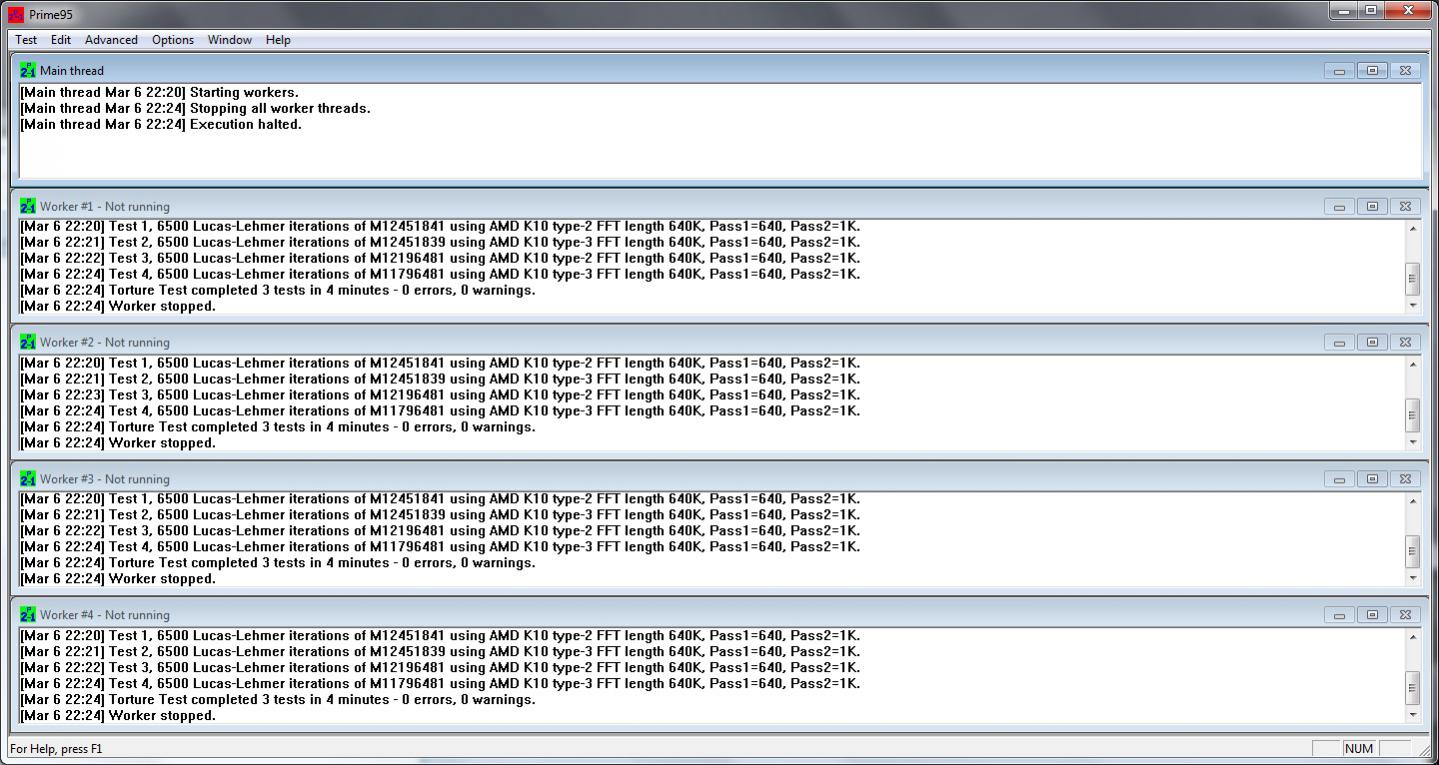
Task: Close the Prime95 main window
Action: (x=1408, y=10)
